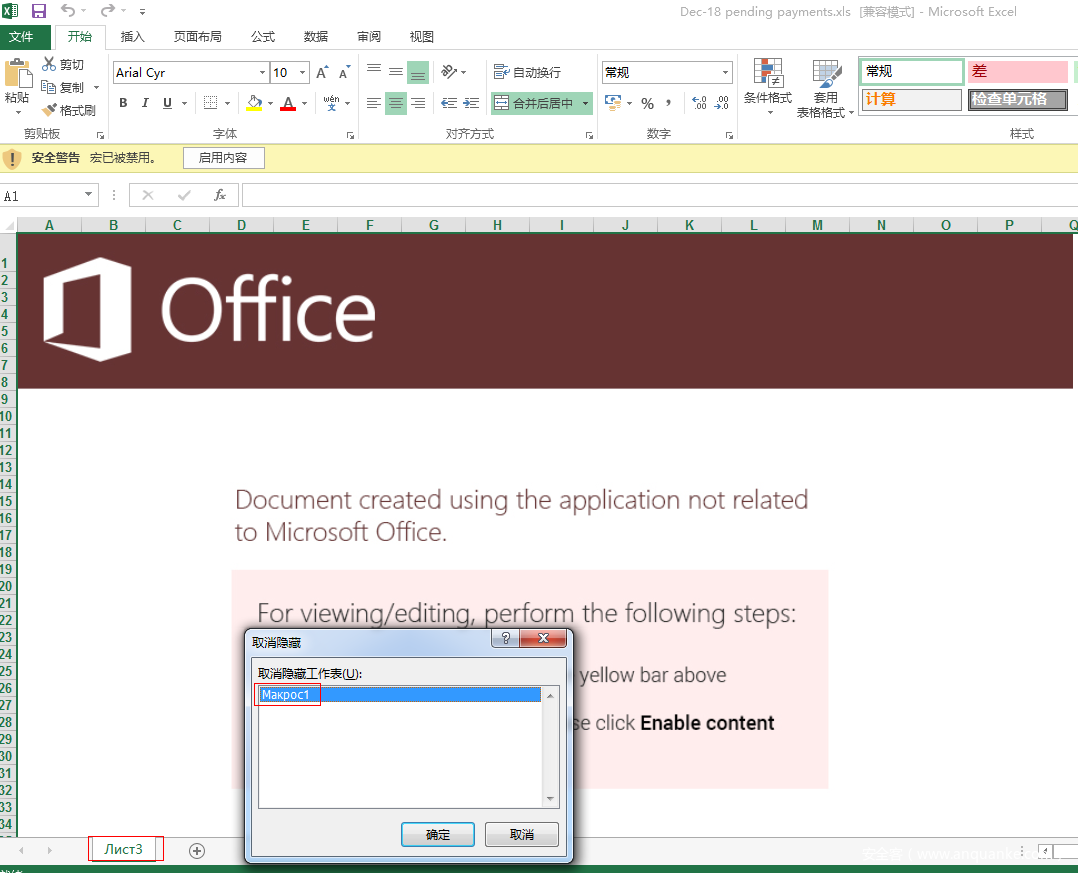
Task: Click the Insert Function fx icon
Action: tap(220, 195)
